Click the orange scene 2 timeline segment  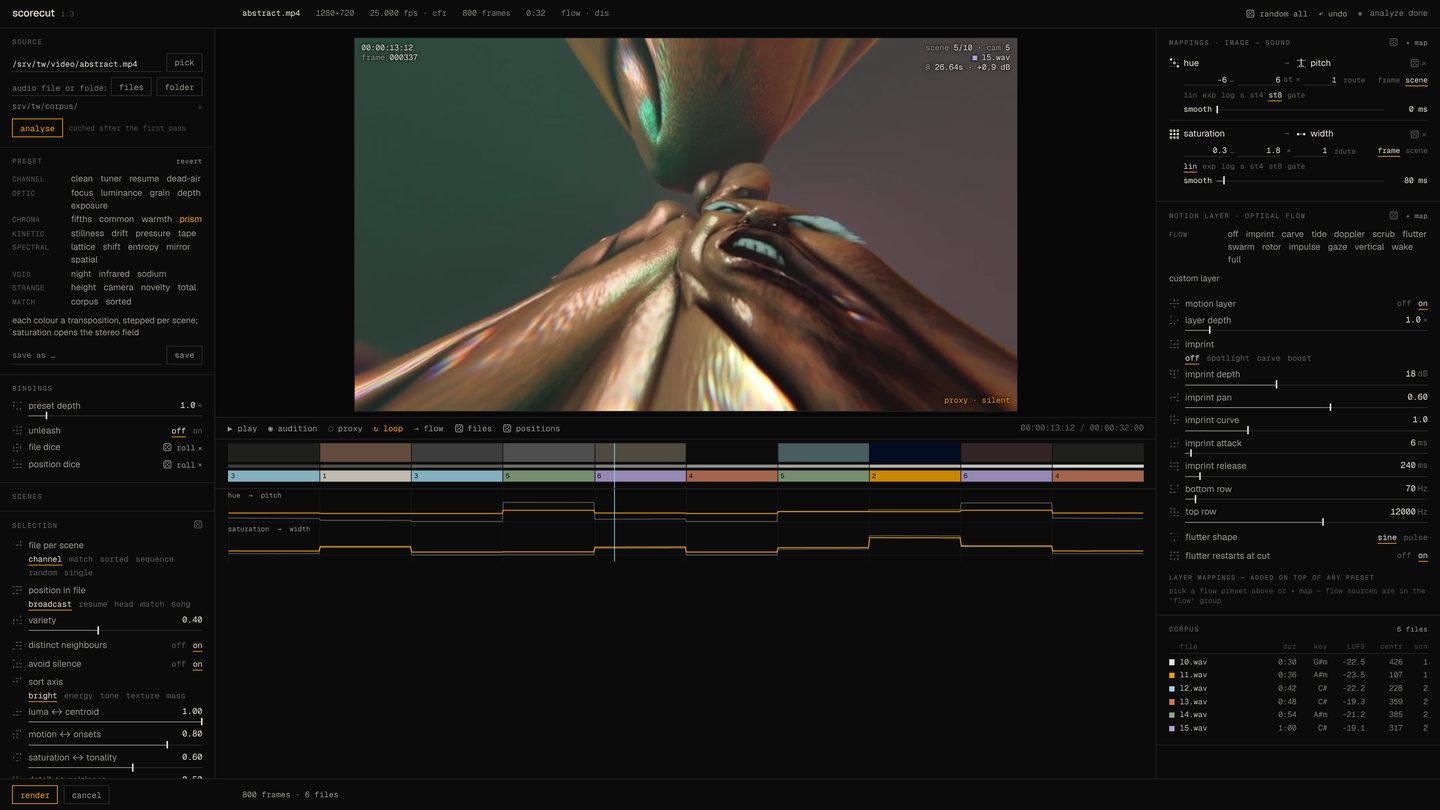tap(915, 476)
